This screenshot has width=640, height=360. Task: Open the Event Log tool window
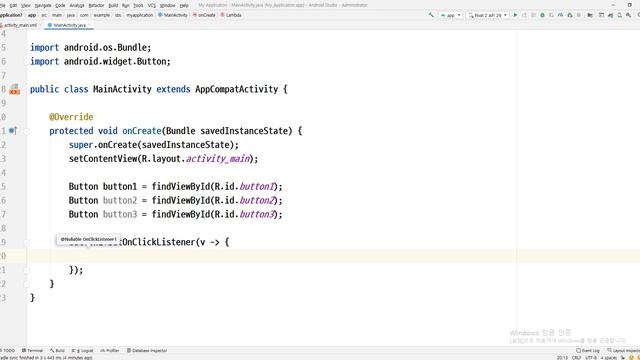(588, 351)
